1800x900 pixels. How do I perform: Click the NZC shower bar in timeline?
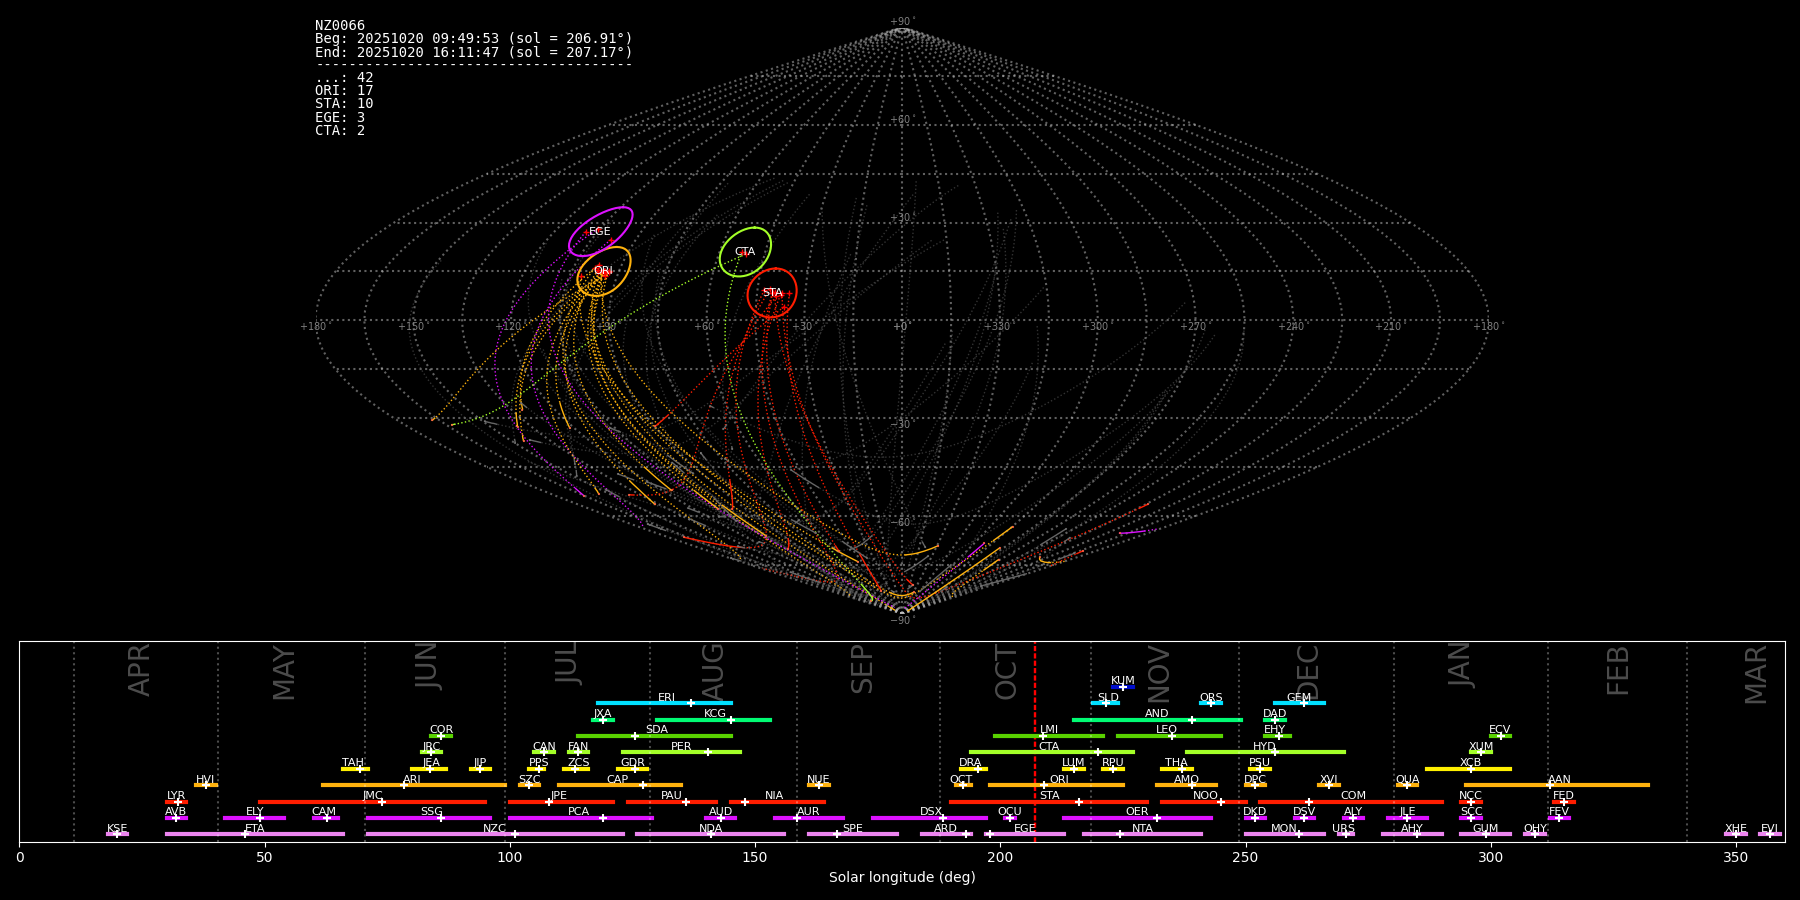coord(495,834)
